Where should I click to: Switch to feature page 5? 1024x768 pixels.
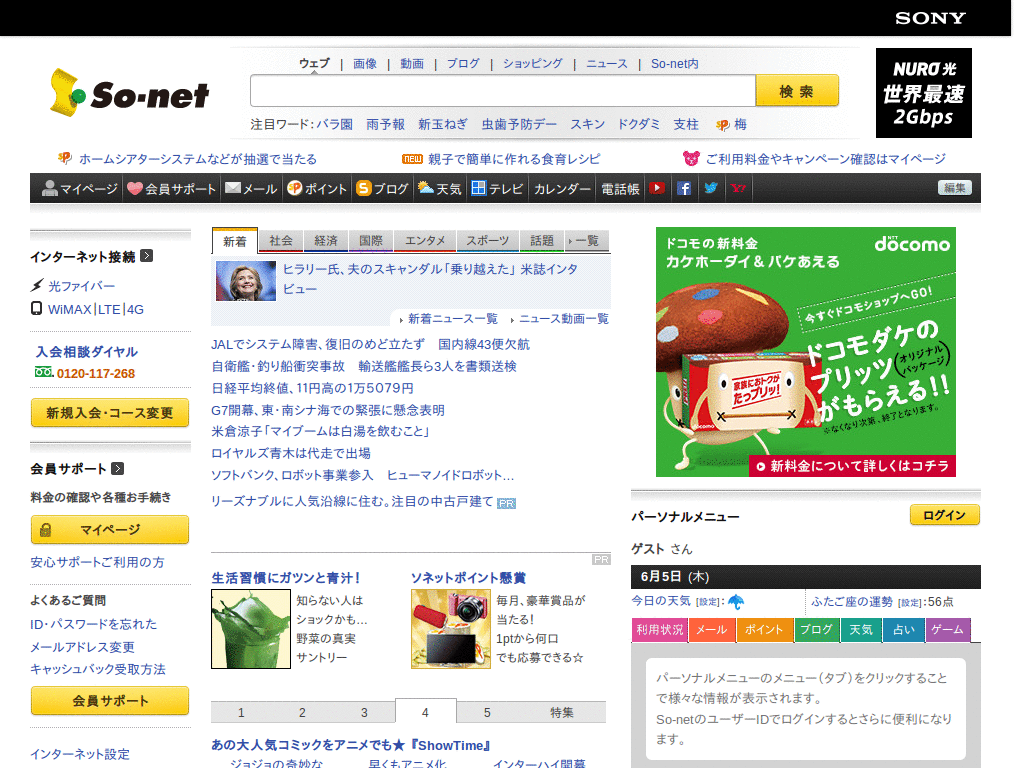point(487,712)
